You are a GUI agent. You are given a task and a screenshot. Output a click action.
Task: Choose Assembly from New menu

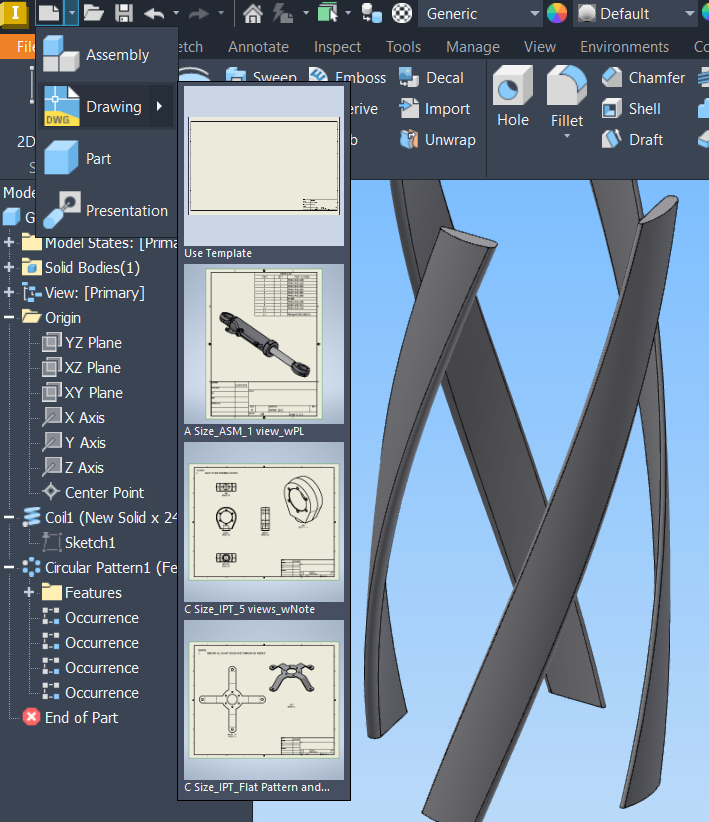click(106, 55)
